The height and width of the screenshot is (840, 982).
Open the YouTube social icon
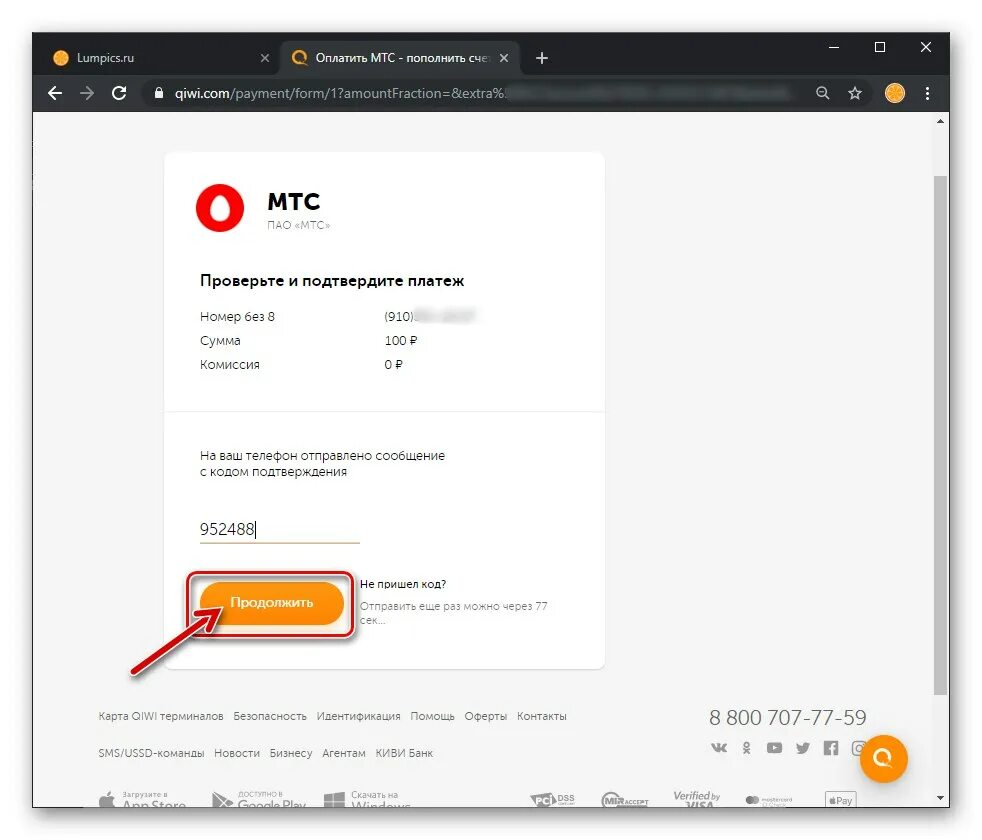[x=775, y=748]
